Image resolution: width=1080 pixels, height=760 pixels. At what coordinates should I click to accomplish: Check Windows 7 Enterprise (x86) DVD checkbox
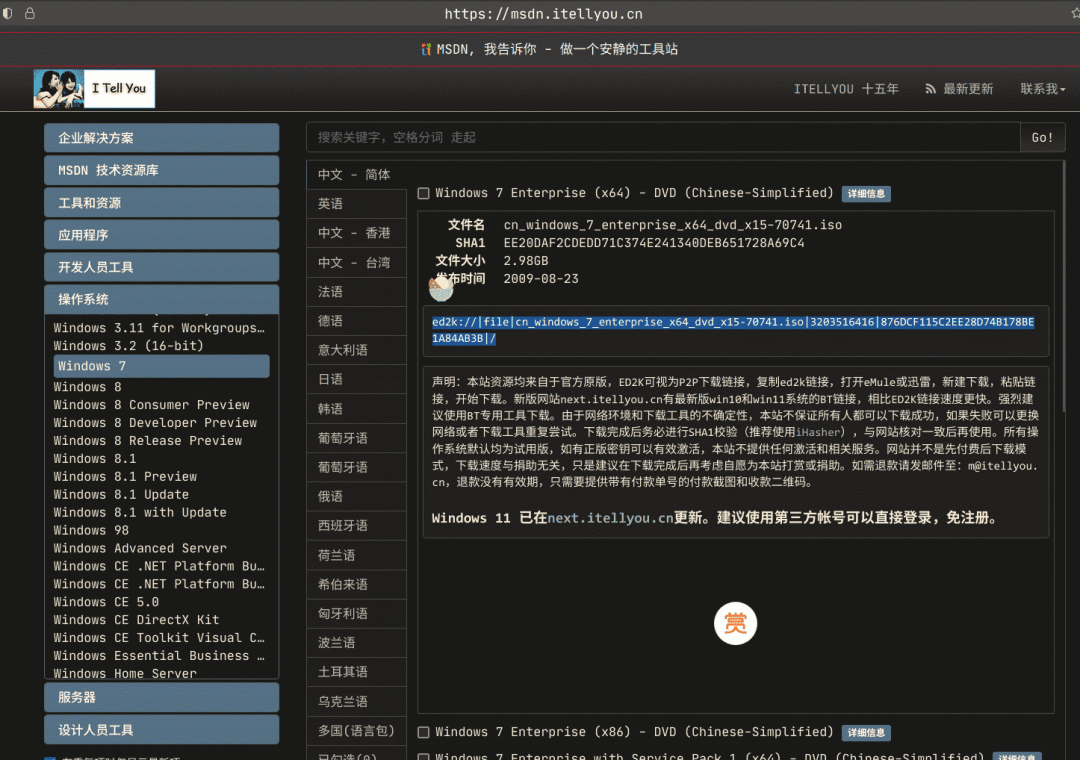click(x=424, y=732)
